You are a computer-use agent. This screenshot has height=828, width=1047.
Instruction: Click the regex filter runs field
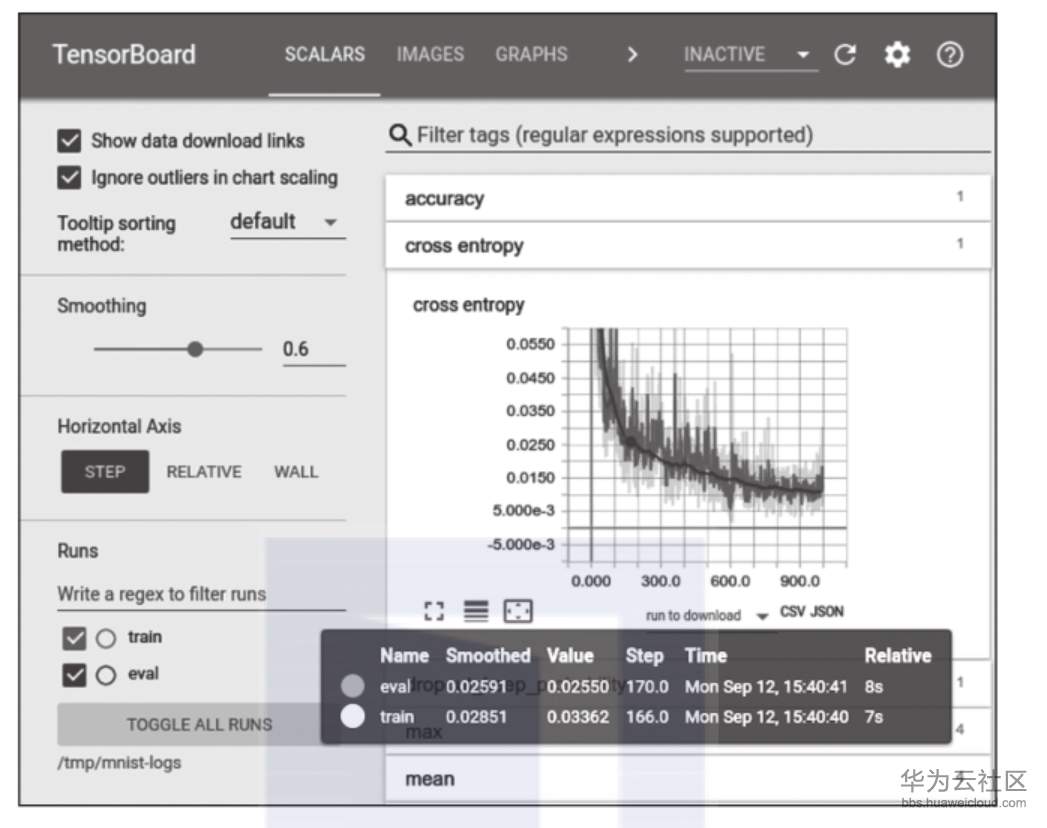pos(201,594)
